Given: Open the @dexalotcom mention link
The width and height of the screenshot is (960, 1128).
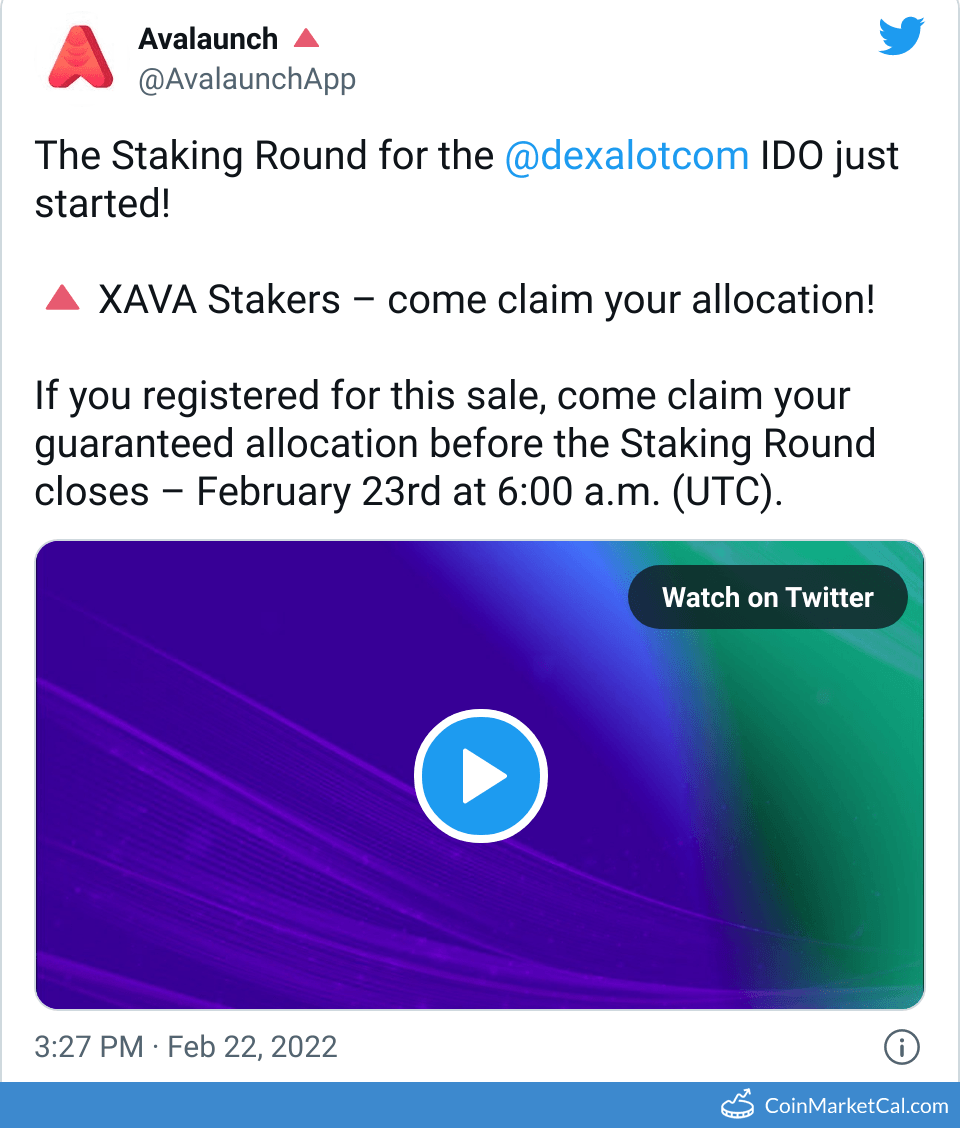Looking at the screenshot, I should click(627, 157).
